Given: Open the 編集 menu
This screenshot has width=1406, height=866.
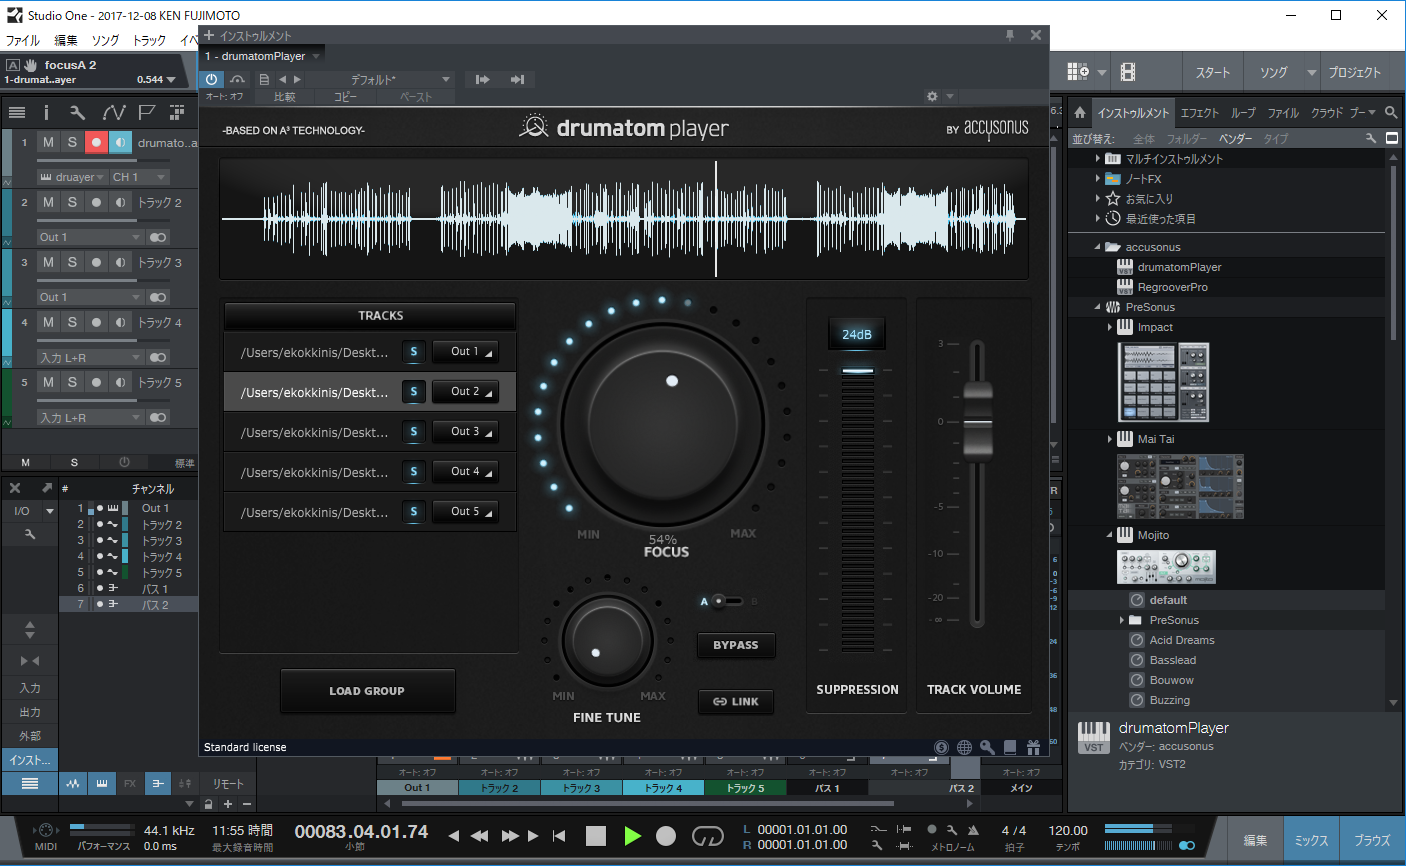Looking at the screenshot, I should (66, 40).
